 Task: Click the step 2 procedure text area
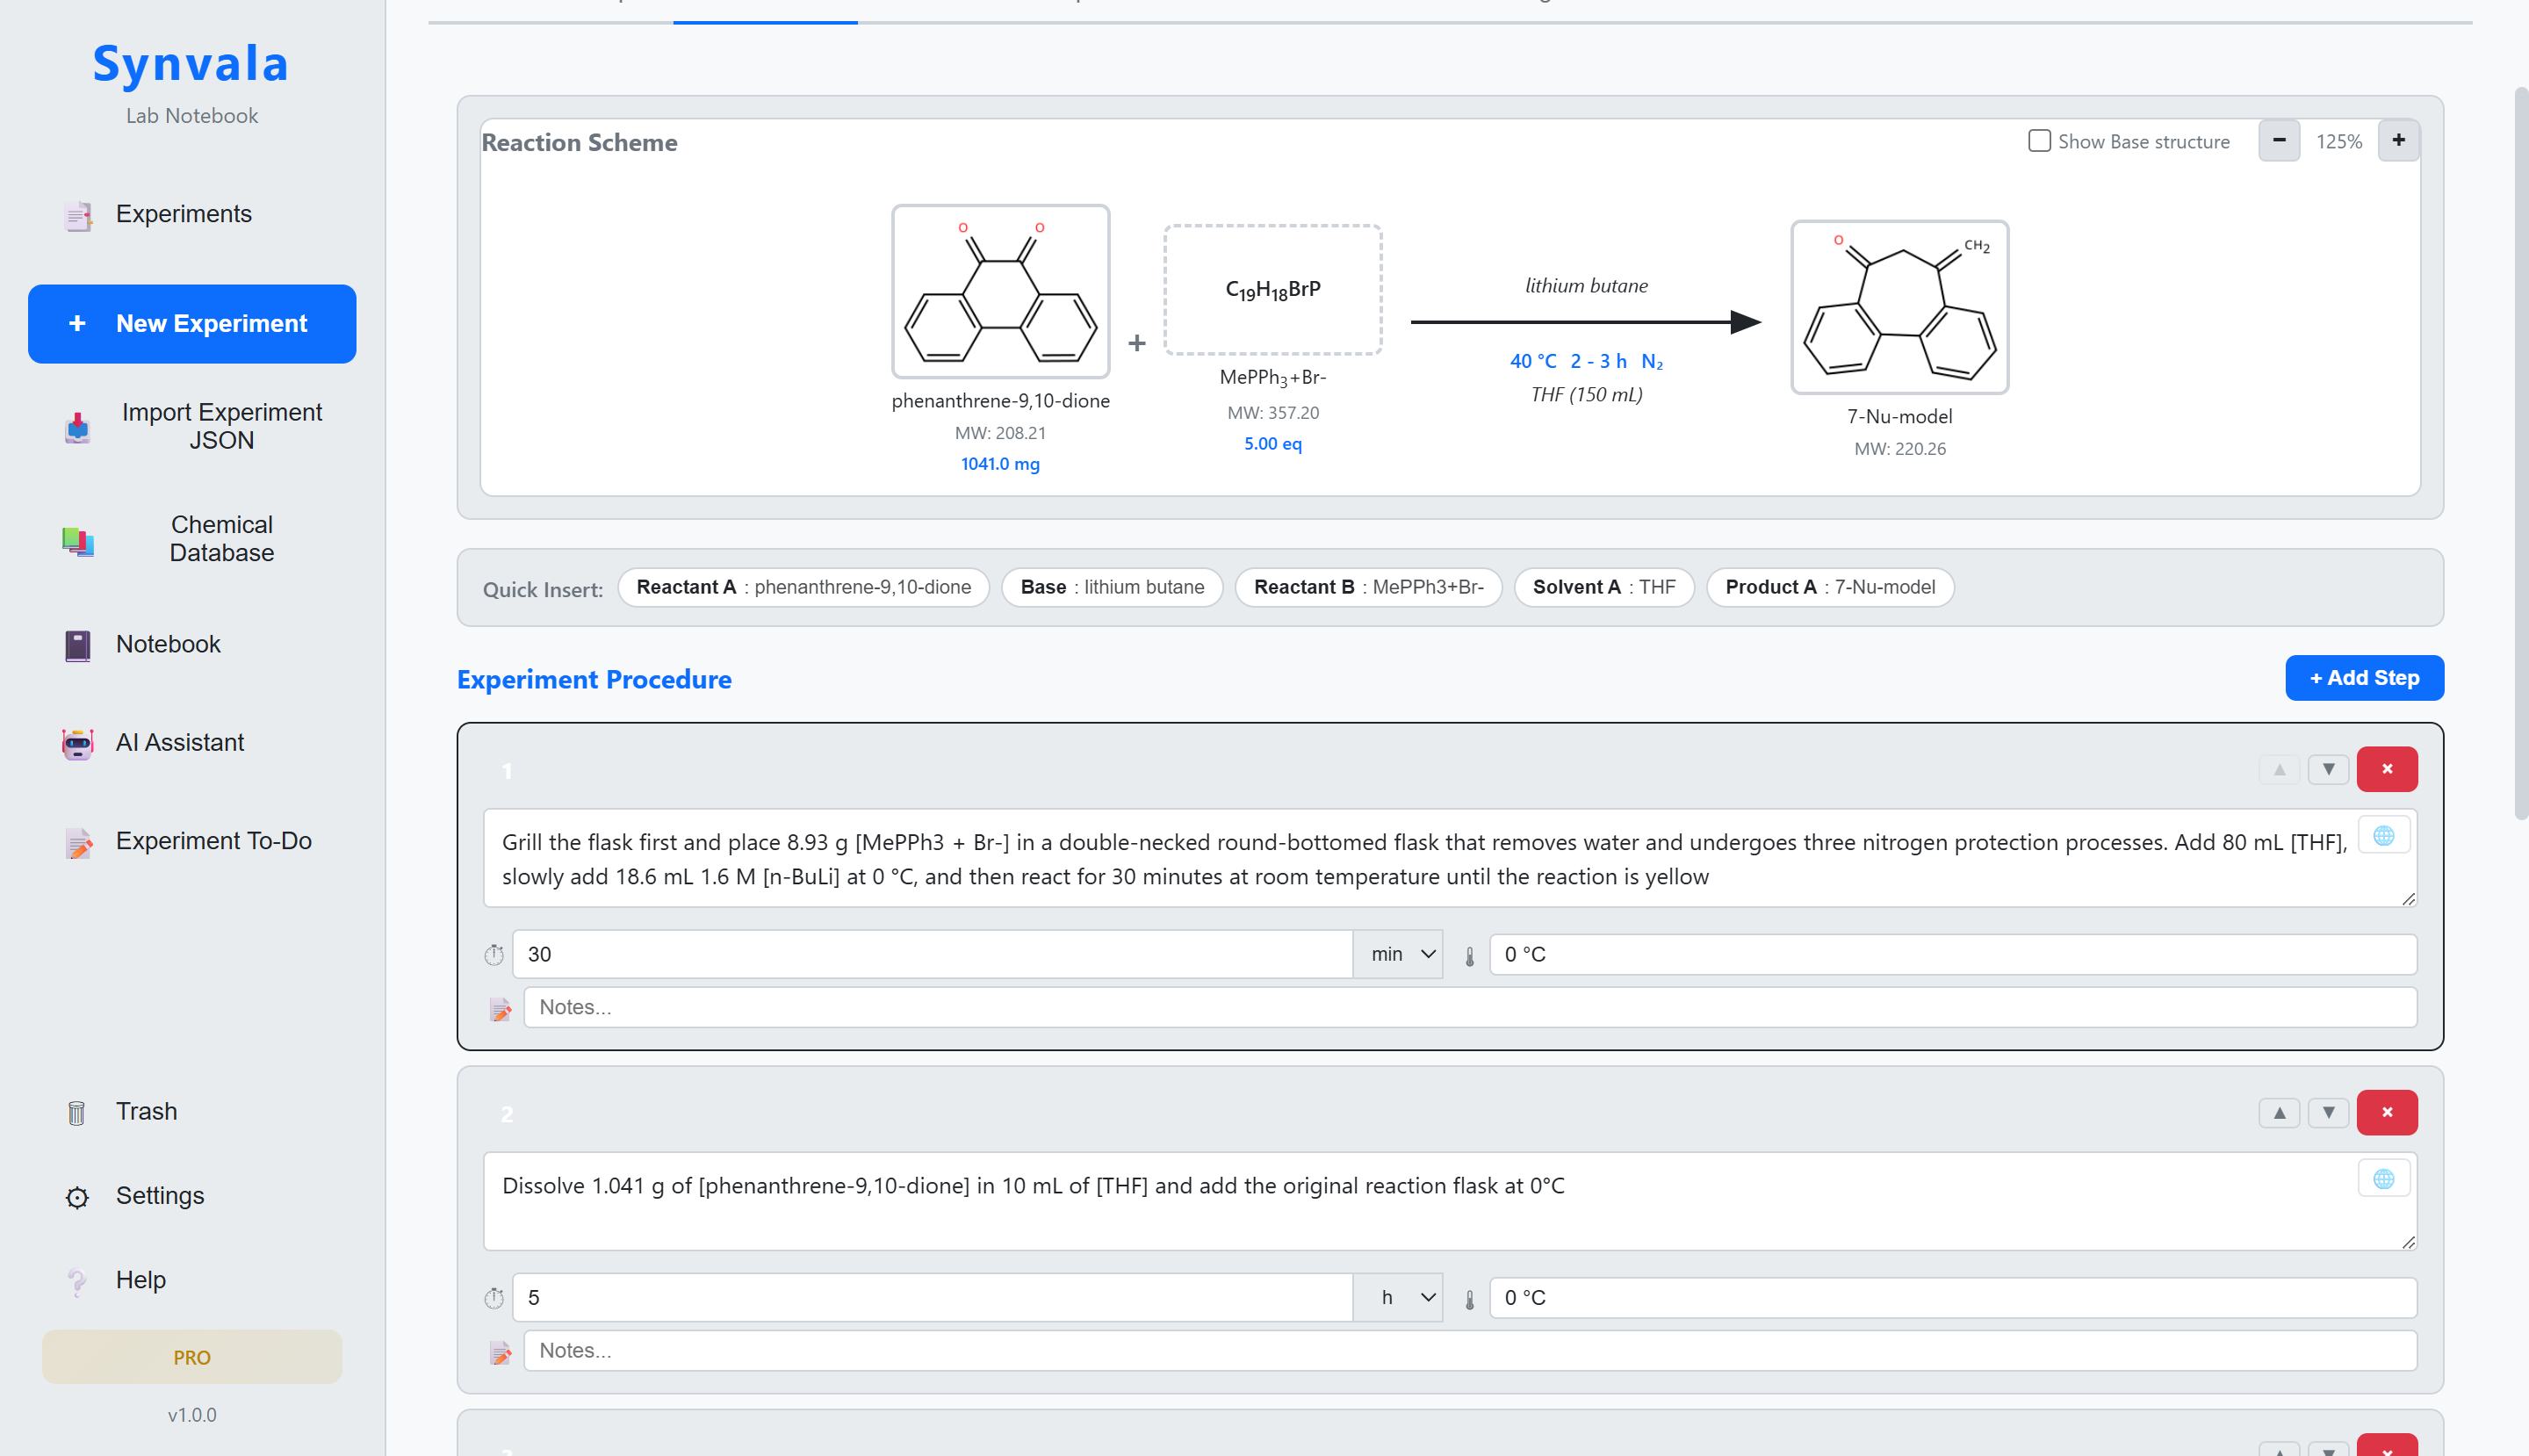pyautogui.click(x=1450, y=1201)
